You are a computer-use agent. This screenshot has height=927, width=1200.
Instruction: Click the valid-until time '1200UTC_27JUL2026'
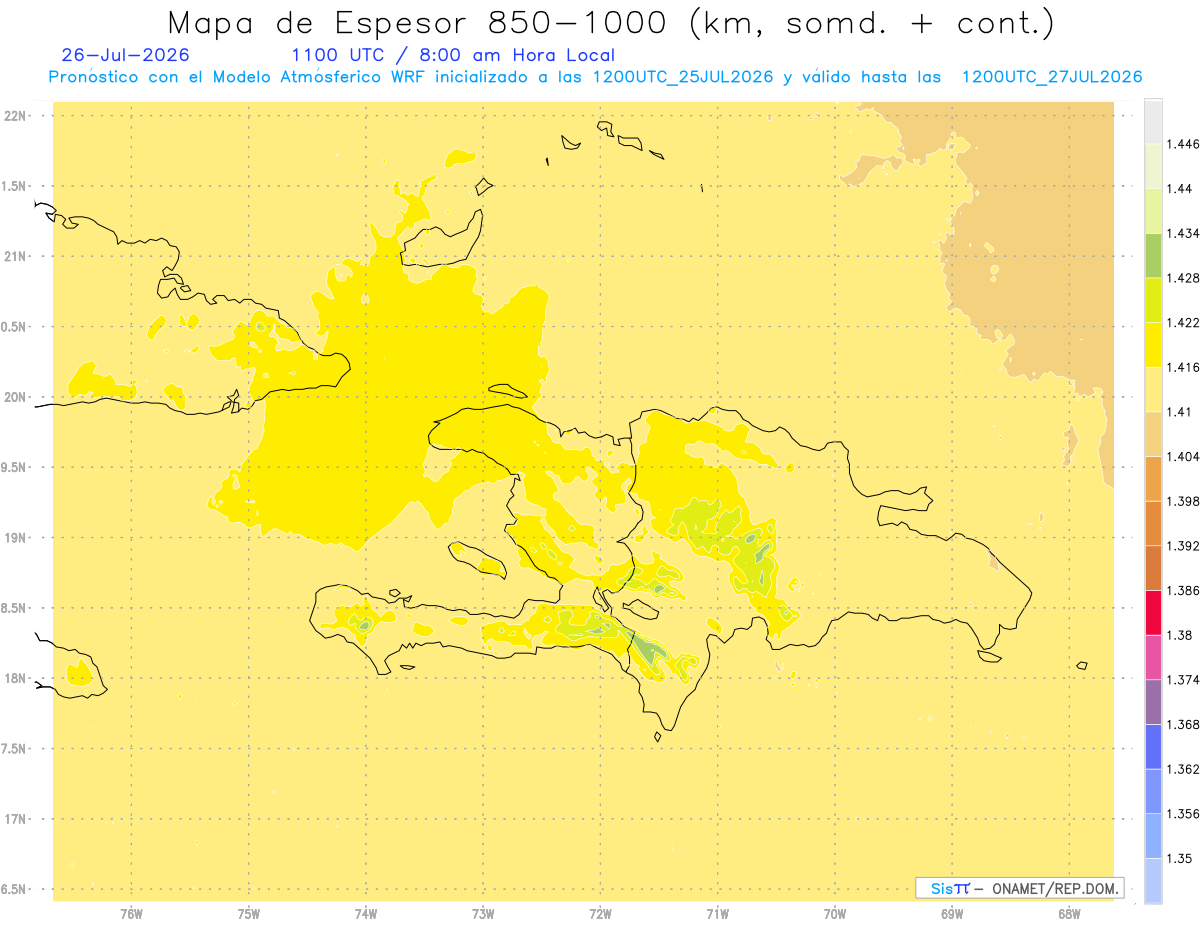coord(1052,77)
